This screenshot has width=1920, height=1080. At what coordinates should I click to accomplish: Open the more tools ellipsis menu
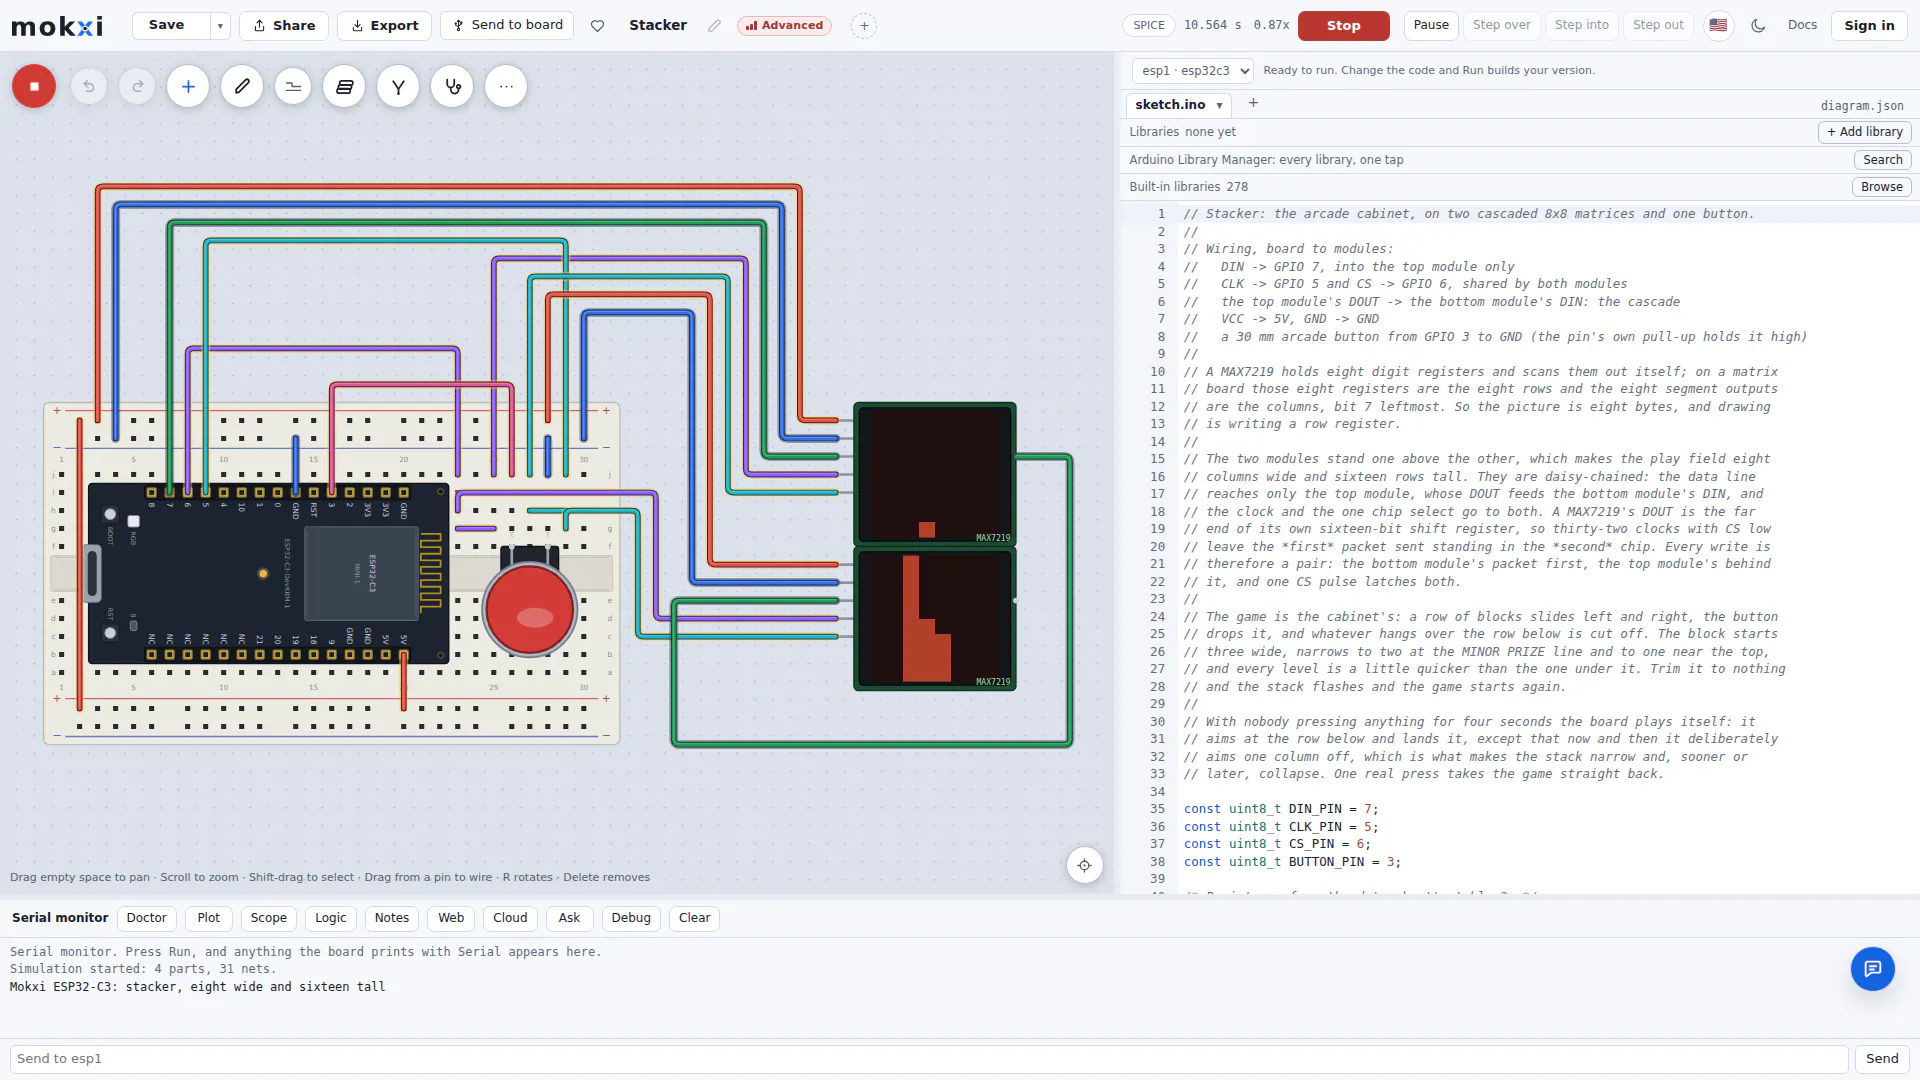click(x=506, y=86)
